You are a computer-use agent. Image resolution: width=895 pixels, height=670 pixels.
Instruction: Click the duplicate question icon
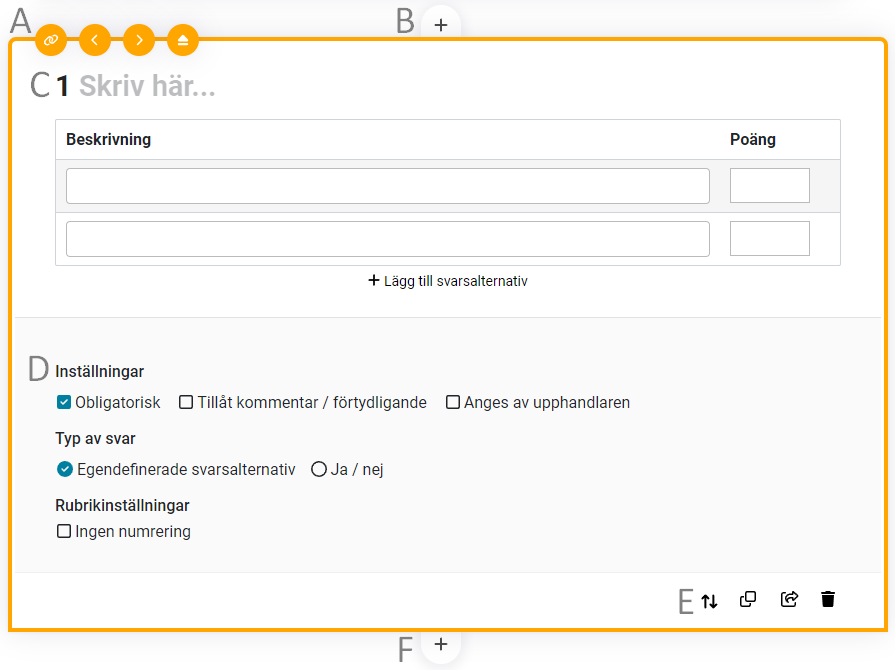[x=748, y=600]
